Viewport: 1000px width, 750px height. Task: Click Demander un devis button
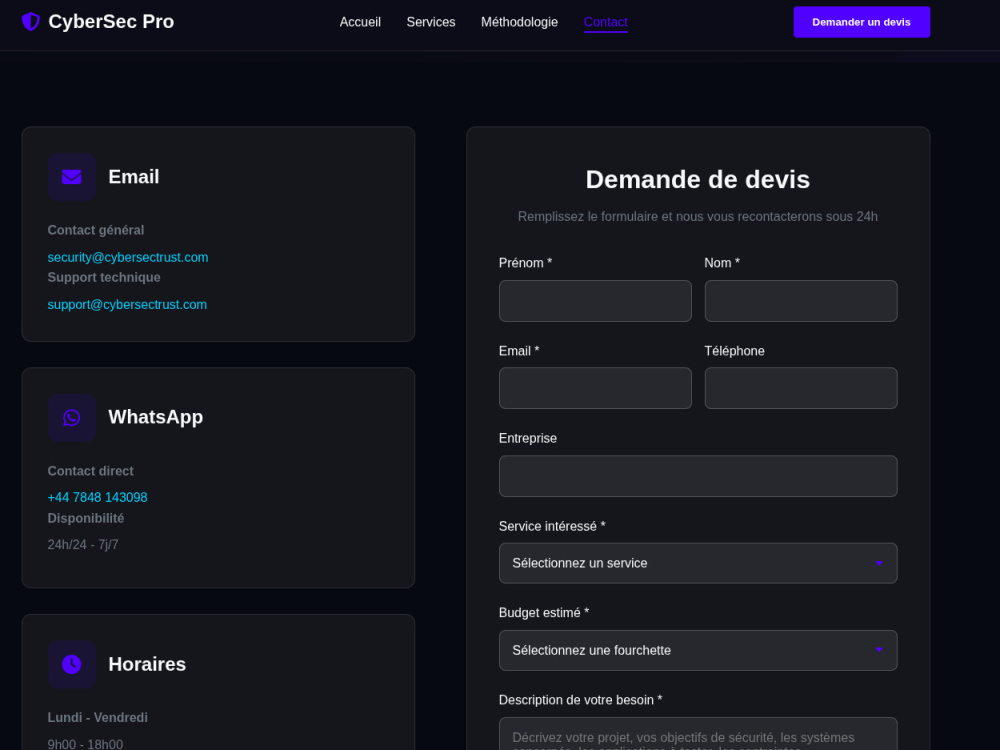(862, 22)
